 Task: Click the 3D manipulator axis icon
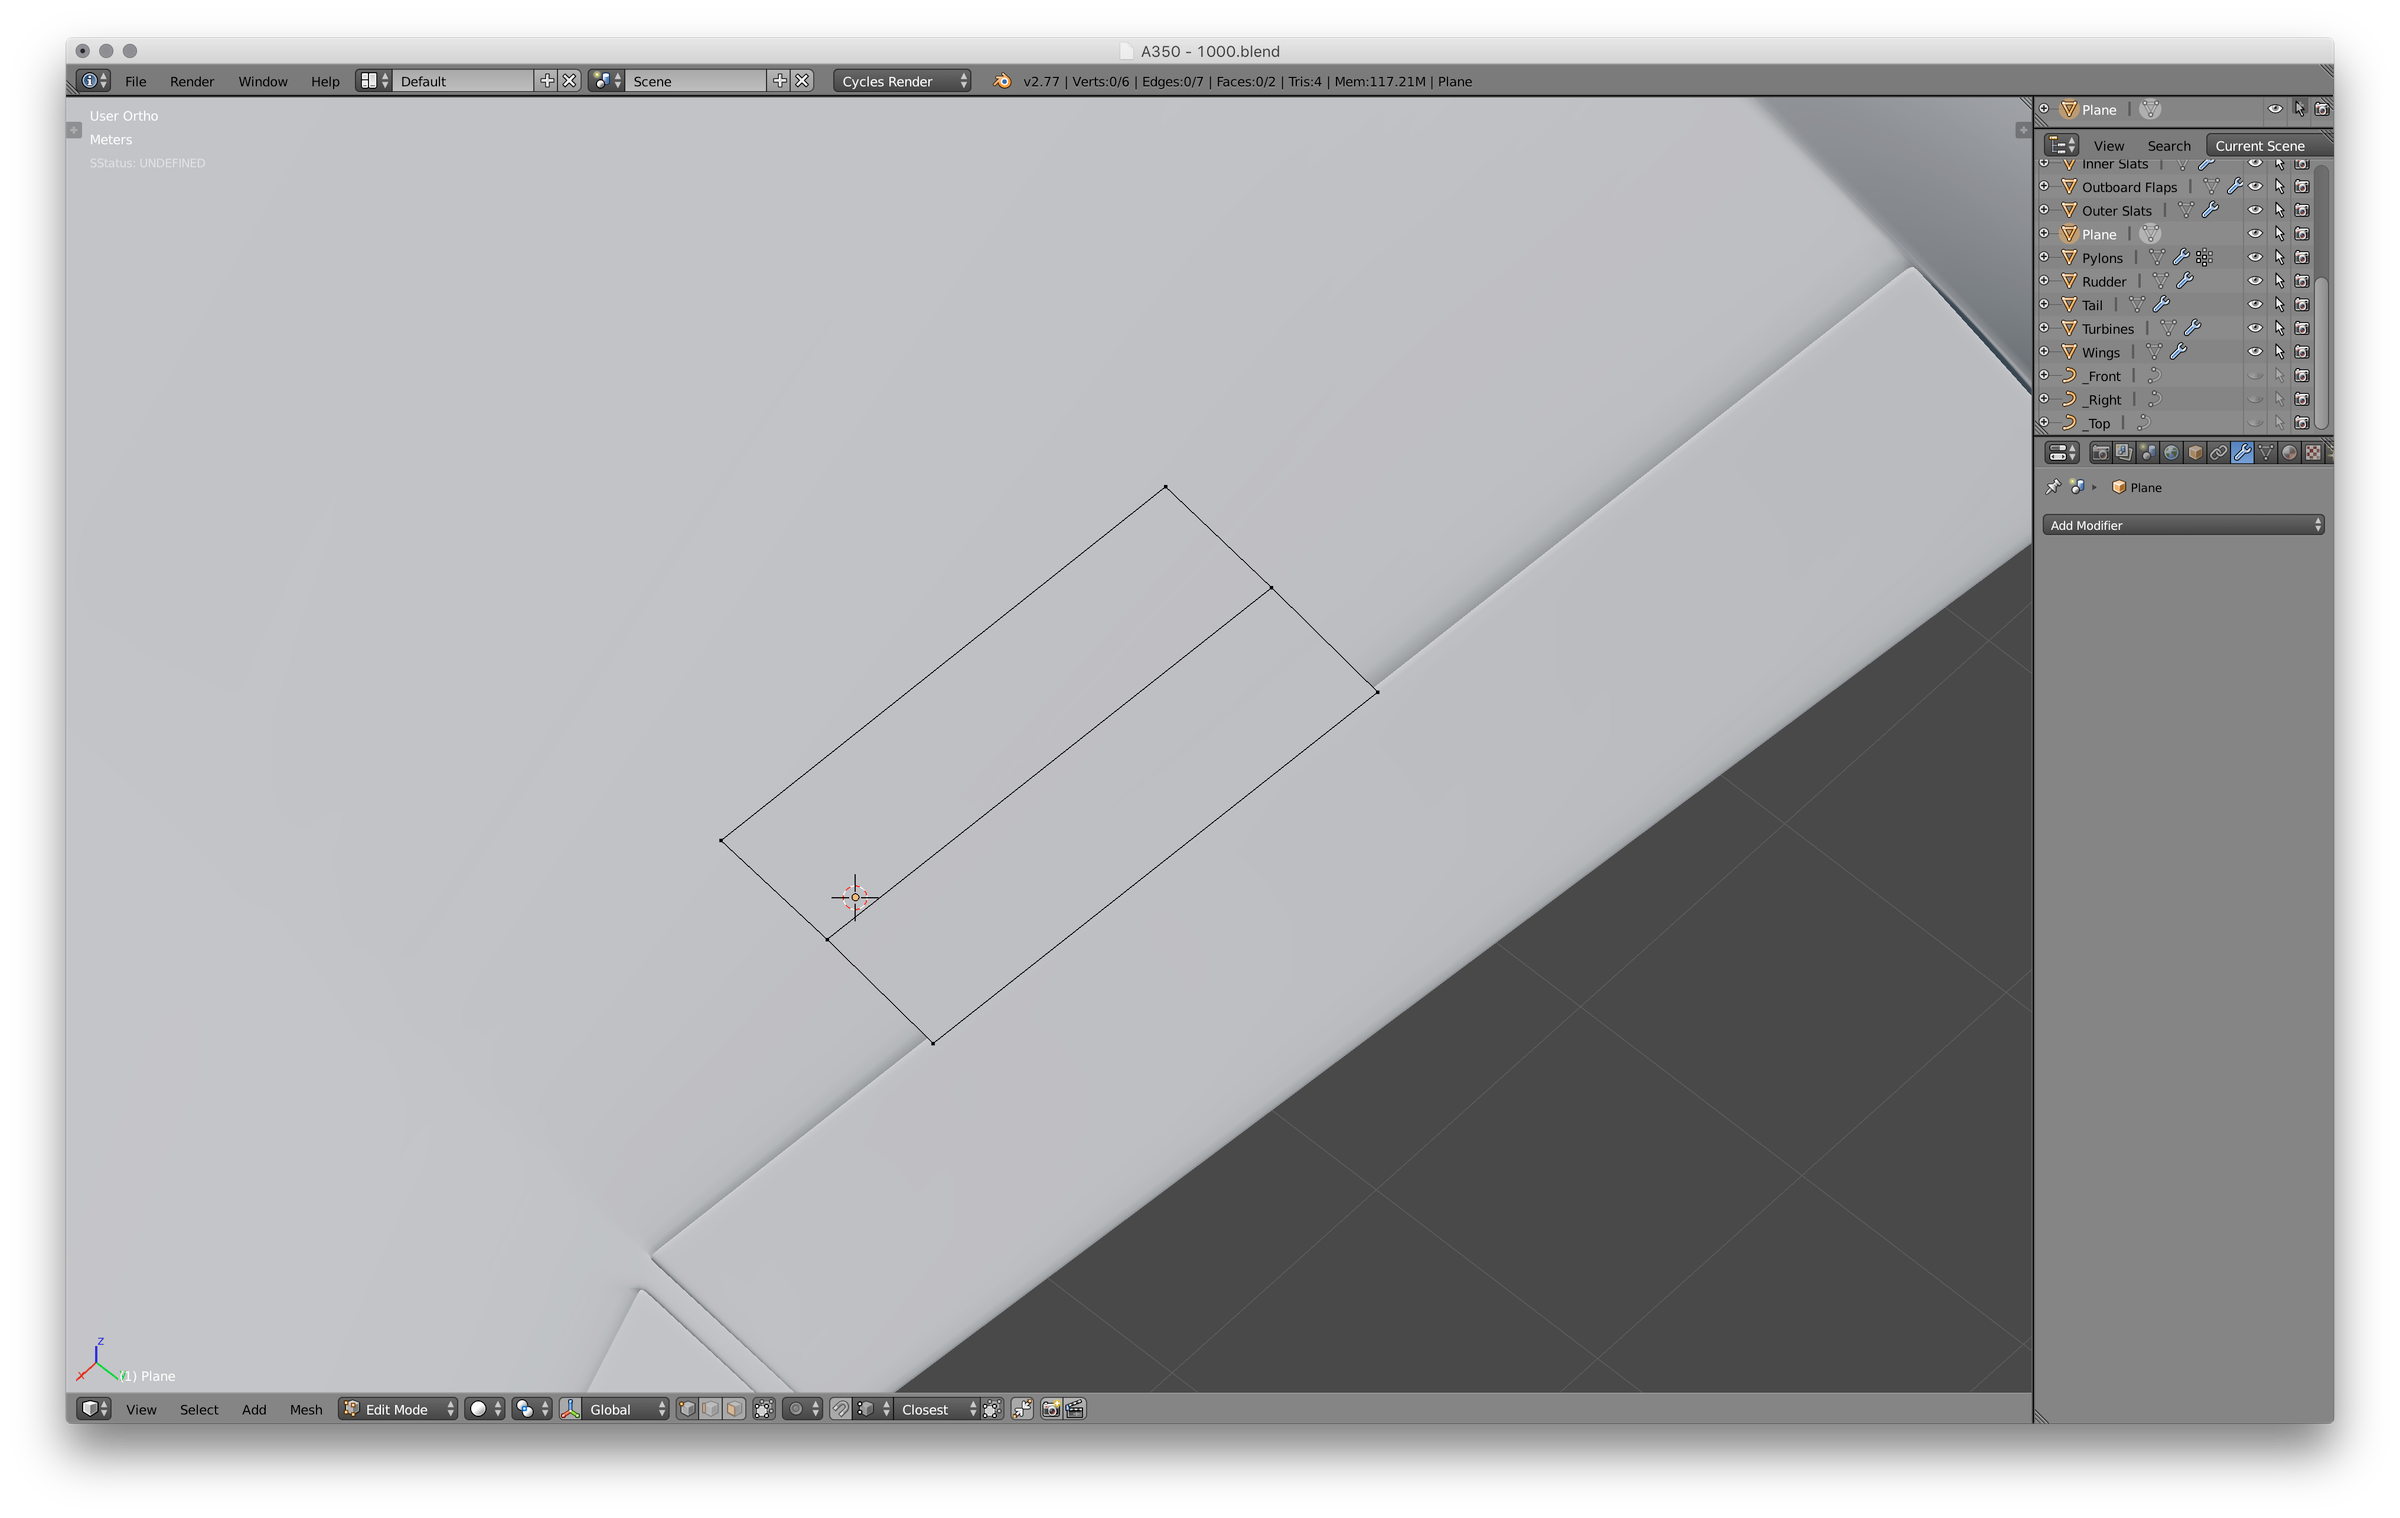[x=571, y=1409]
